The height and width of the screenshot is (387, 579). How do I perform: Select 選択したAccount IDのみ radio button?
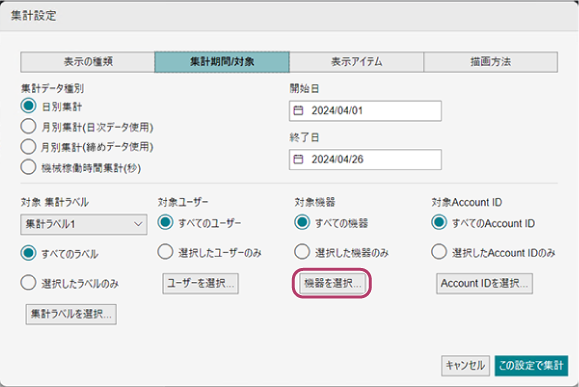click(439, 252)
